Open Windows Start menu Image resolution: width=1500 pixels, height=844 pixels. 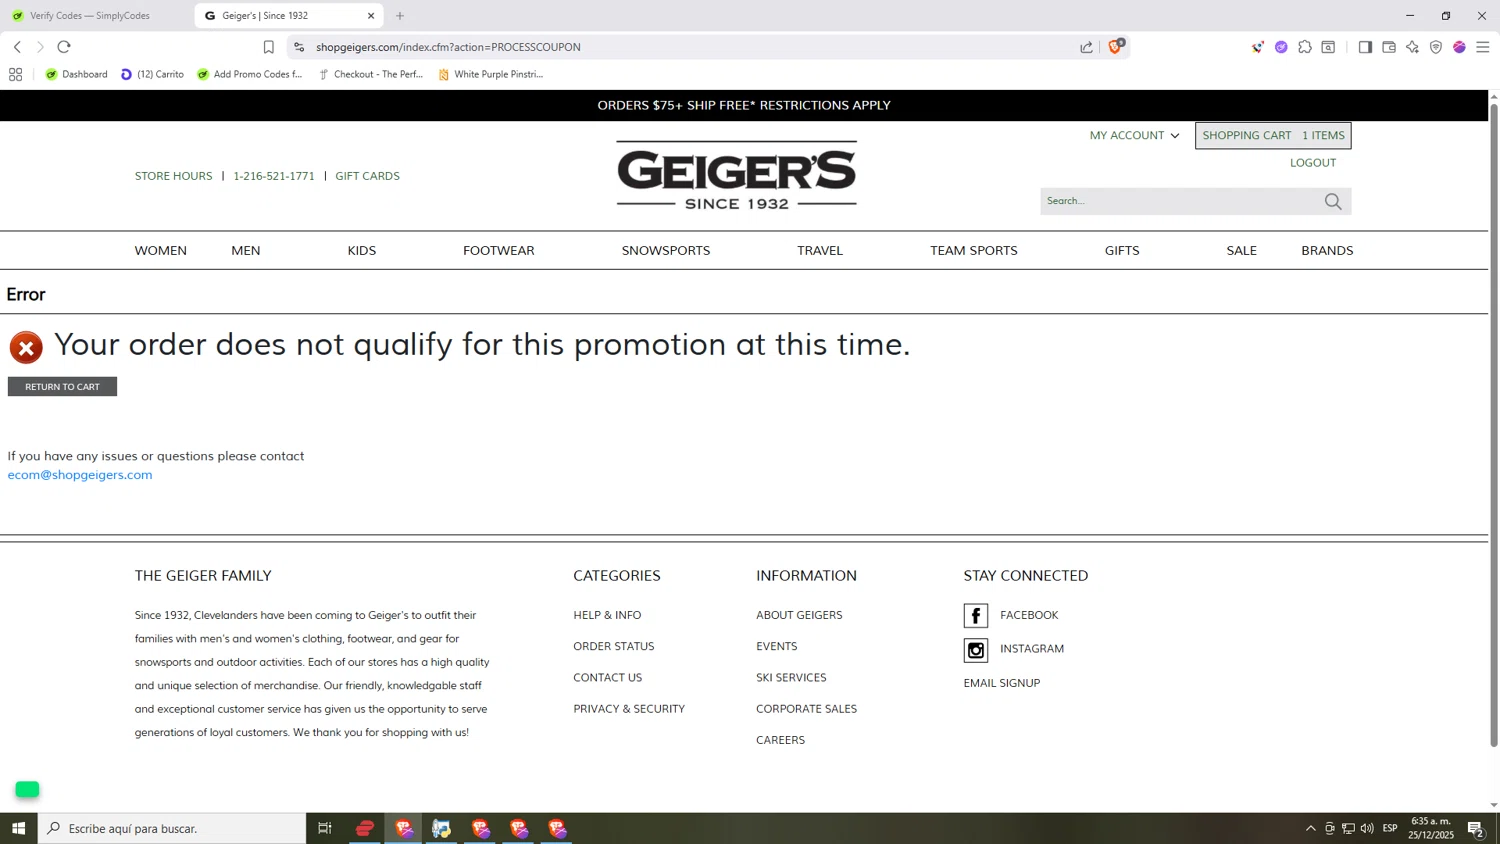tap(18, 828)
